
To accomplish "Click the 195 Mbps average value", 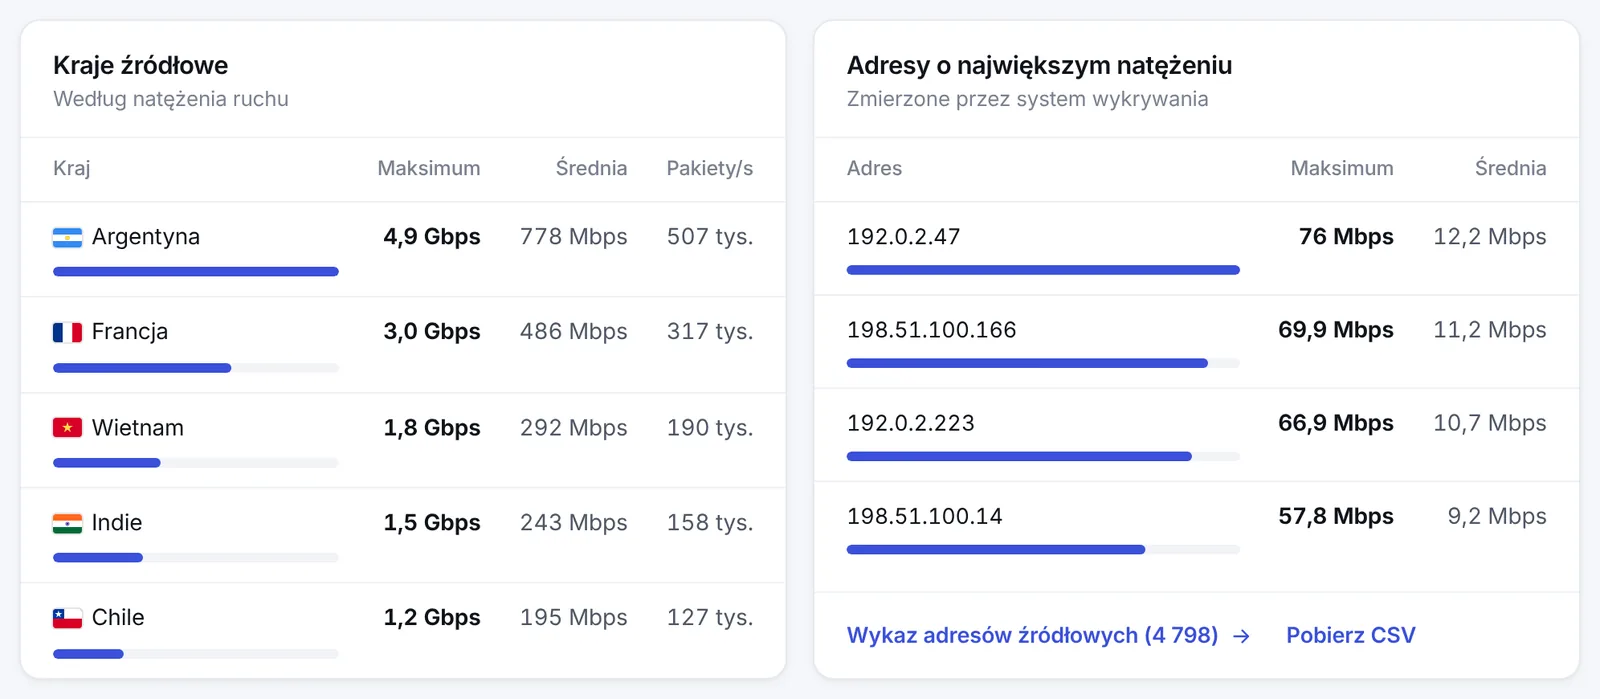I will click(574, 618).
